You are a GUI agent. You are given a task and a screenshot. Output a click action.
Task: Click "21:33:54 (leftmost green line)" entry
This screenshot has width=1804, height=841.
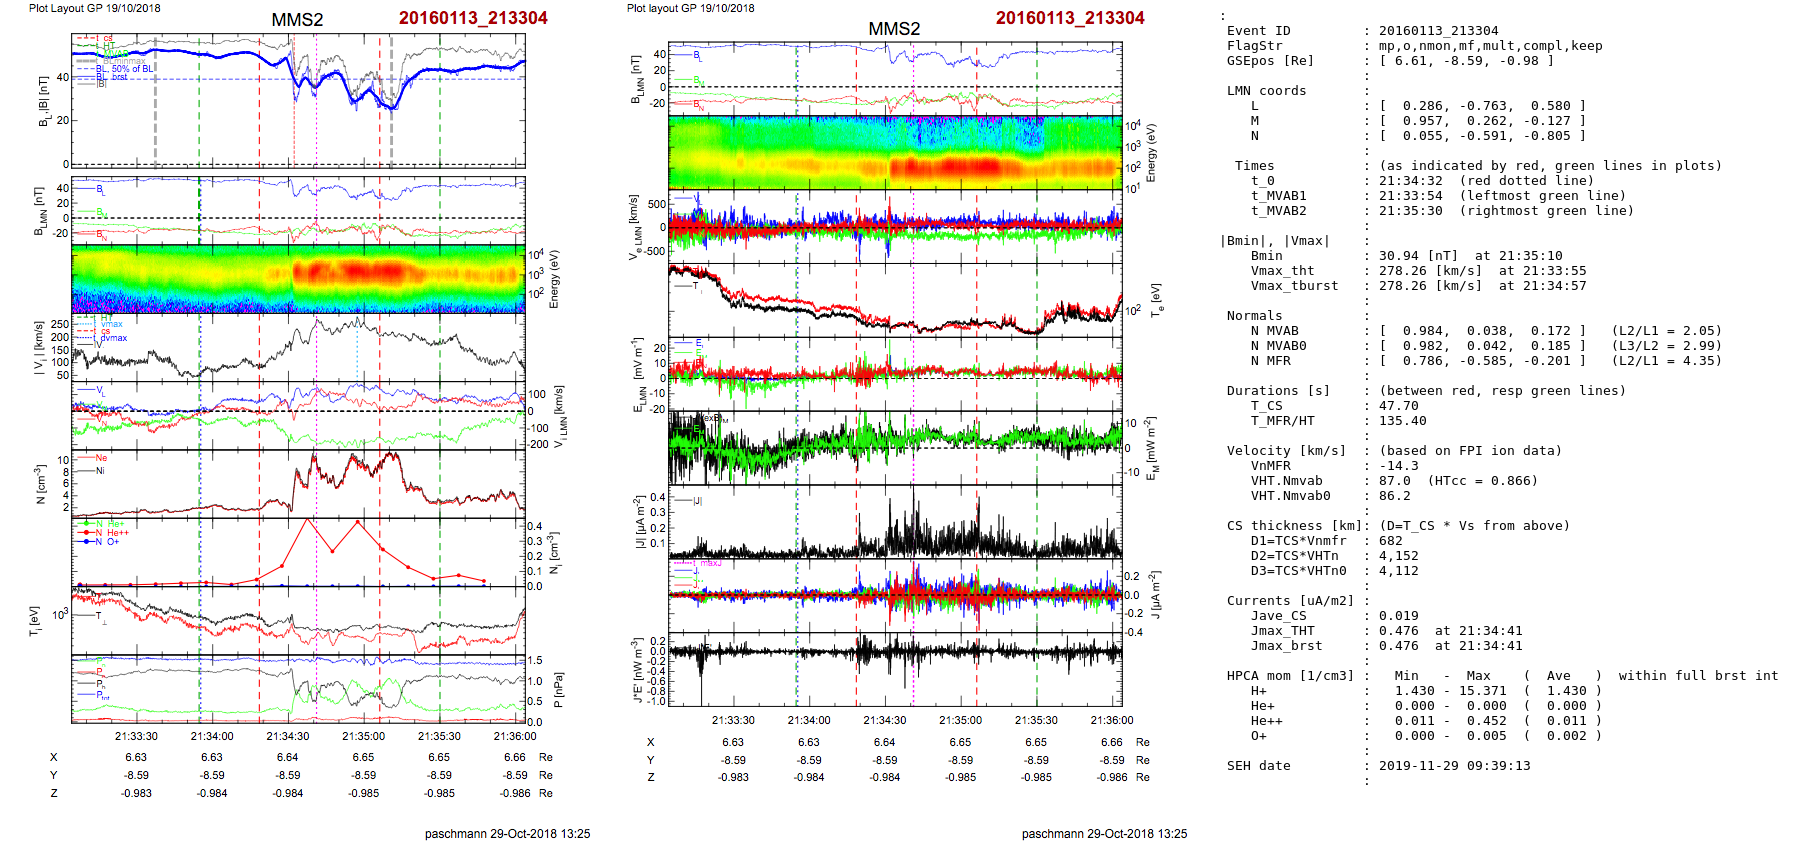tap(1502, 196)
